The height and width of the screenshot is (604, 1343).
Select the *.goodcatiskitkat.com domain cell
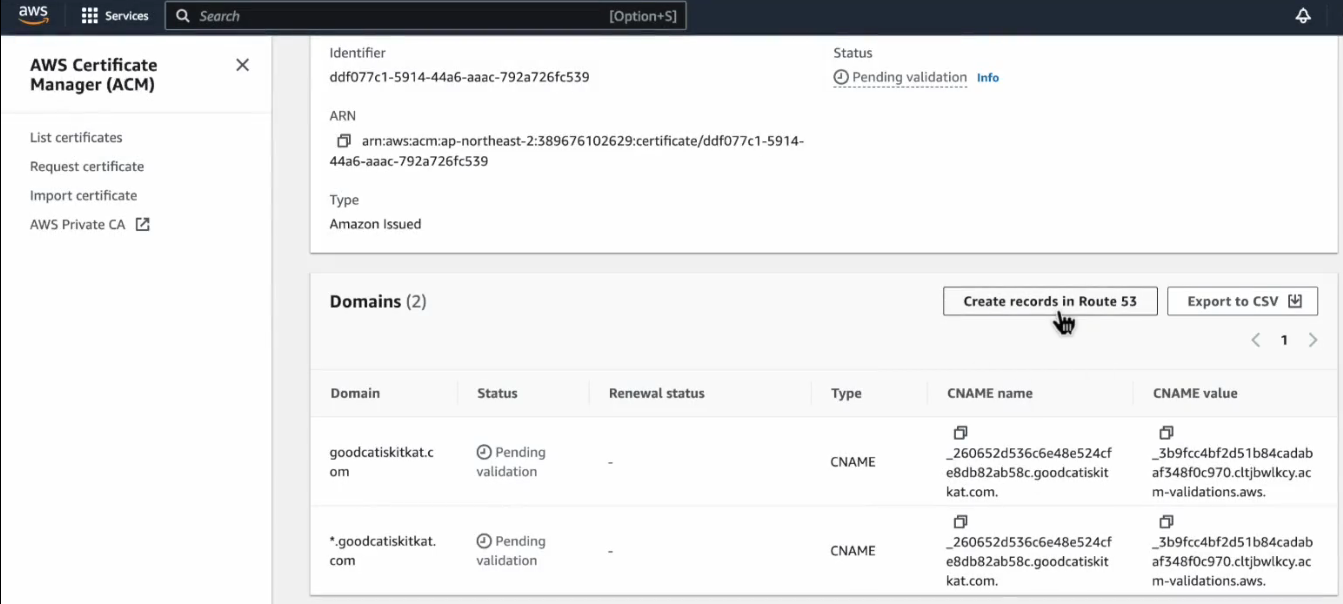coord(383,551)
